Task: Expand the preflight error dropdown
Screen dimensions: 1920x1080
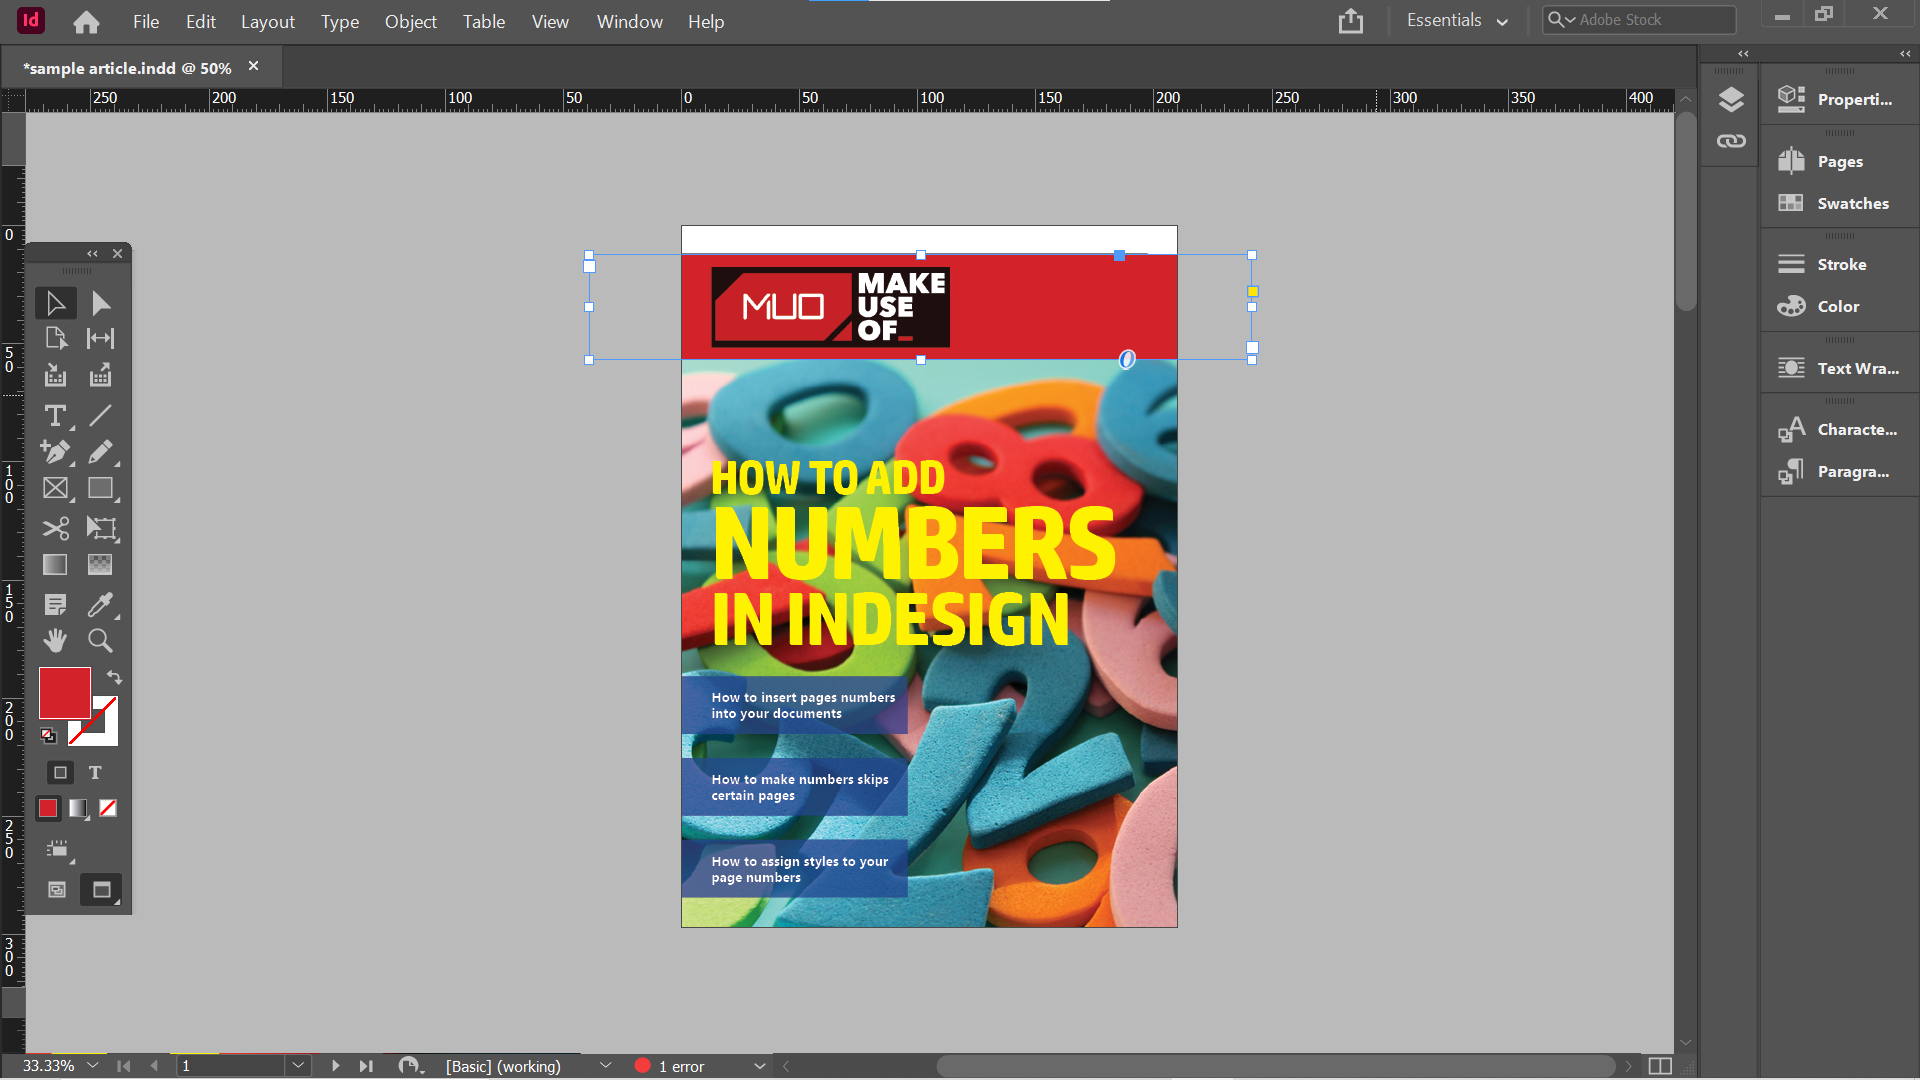Action: click(759, 1066)
